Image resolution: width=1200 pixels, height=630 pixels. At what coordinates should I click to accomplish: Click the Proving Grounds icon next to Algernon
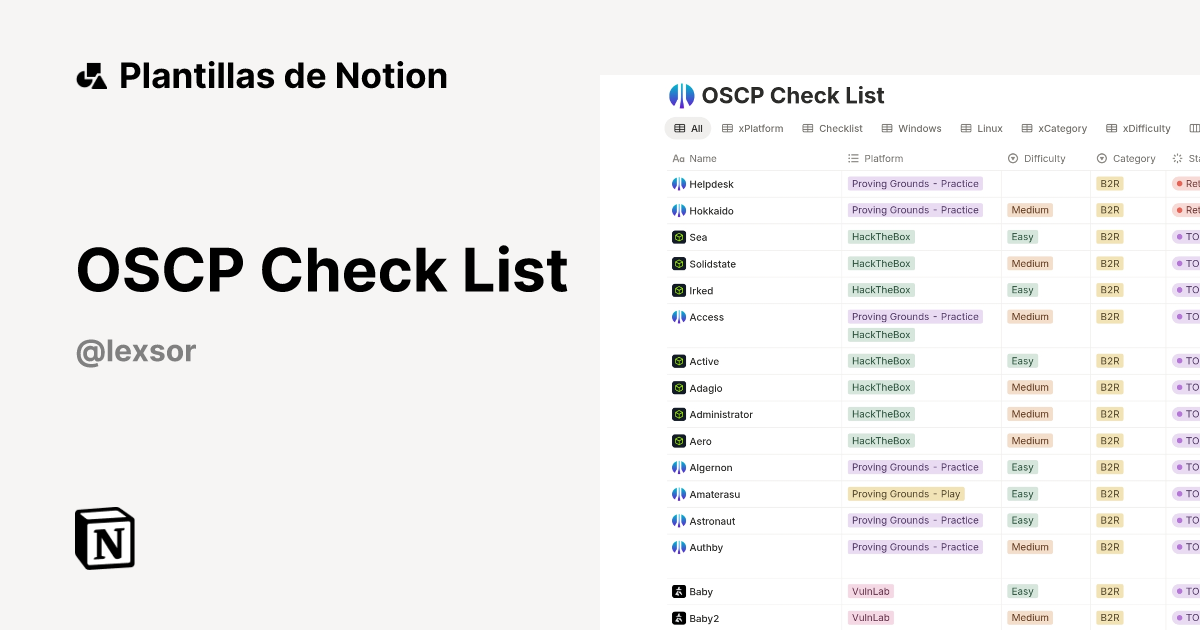(x=678, y=467)
